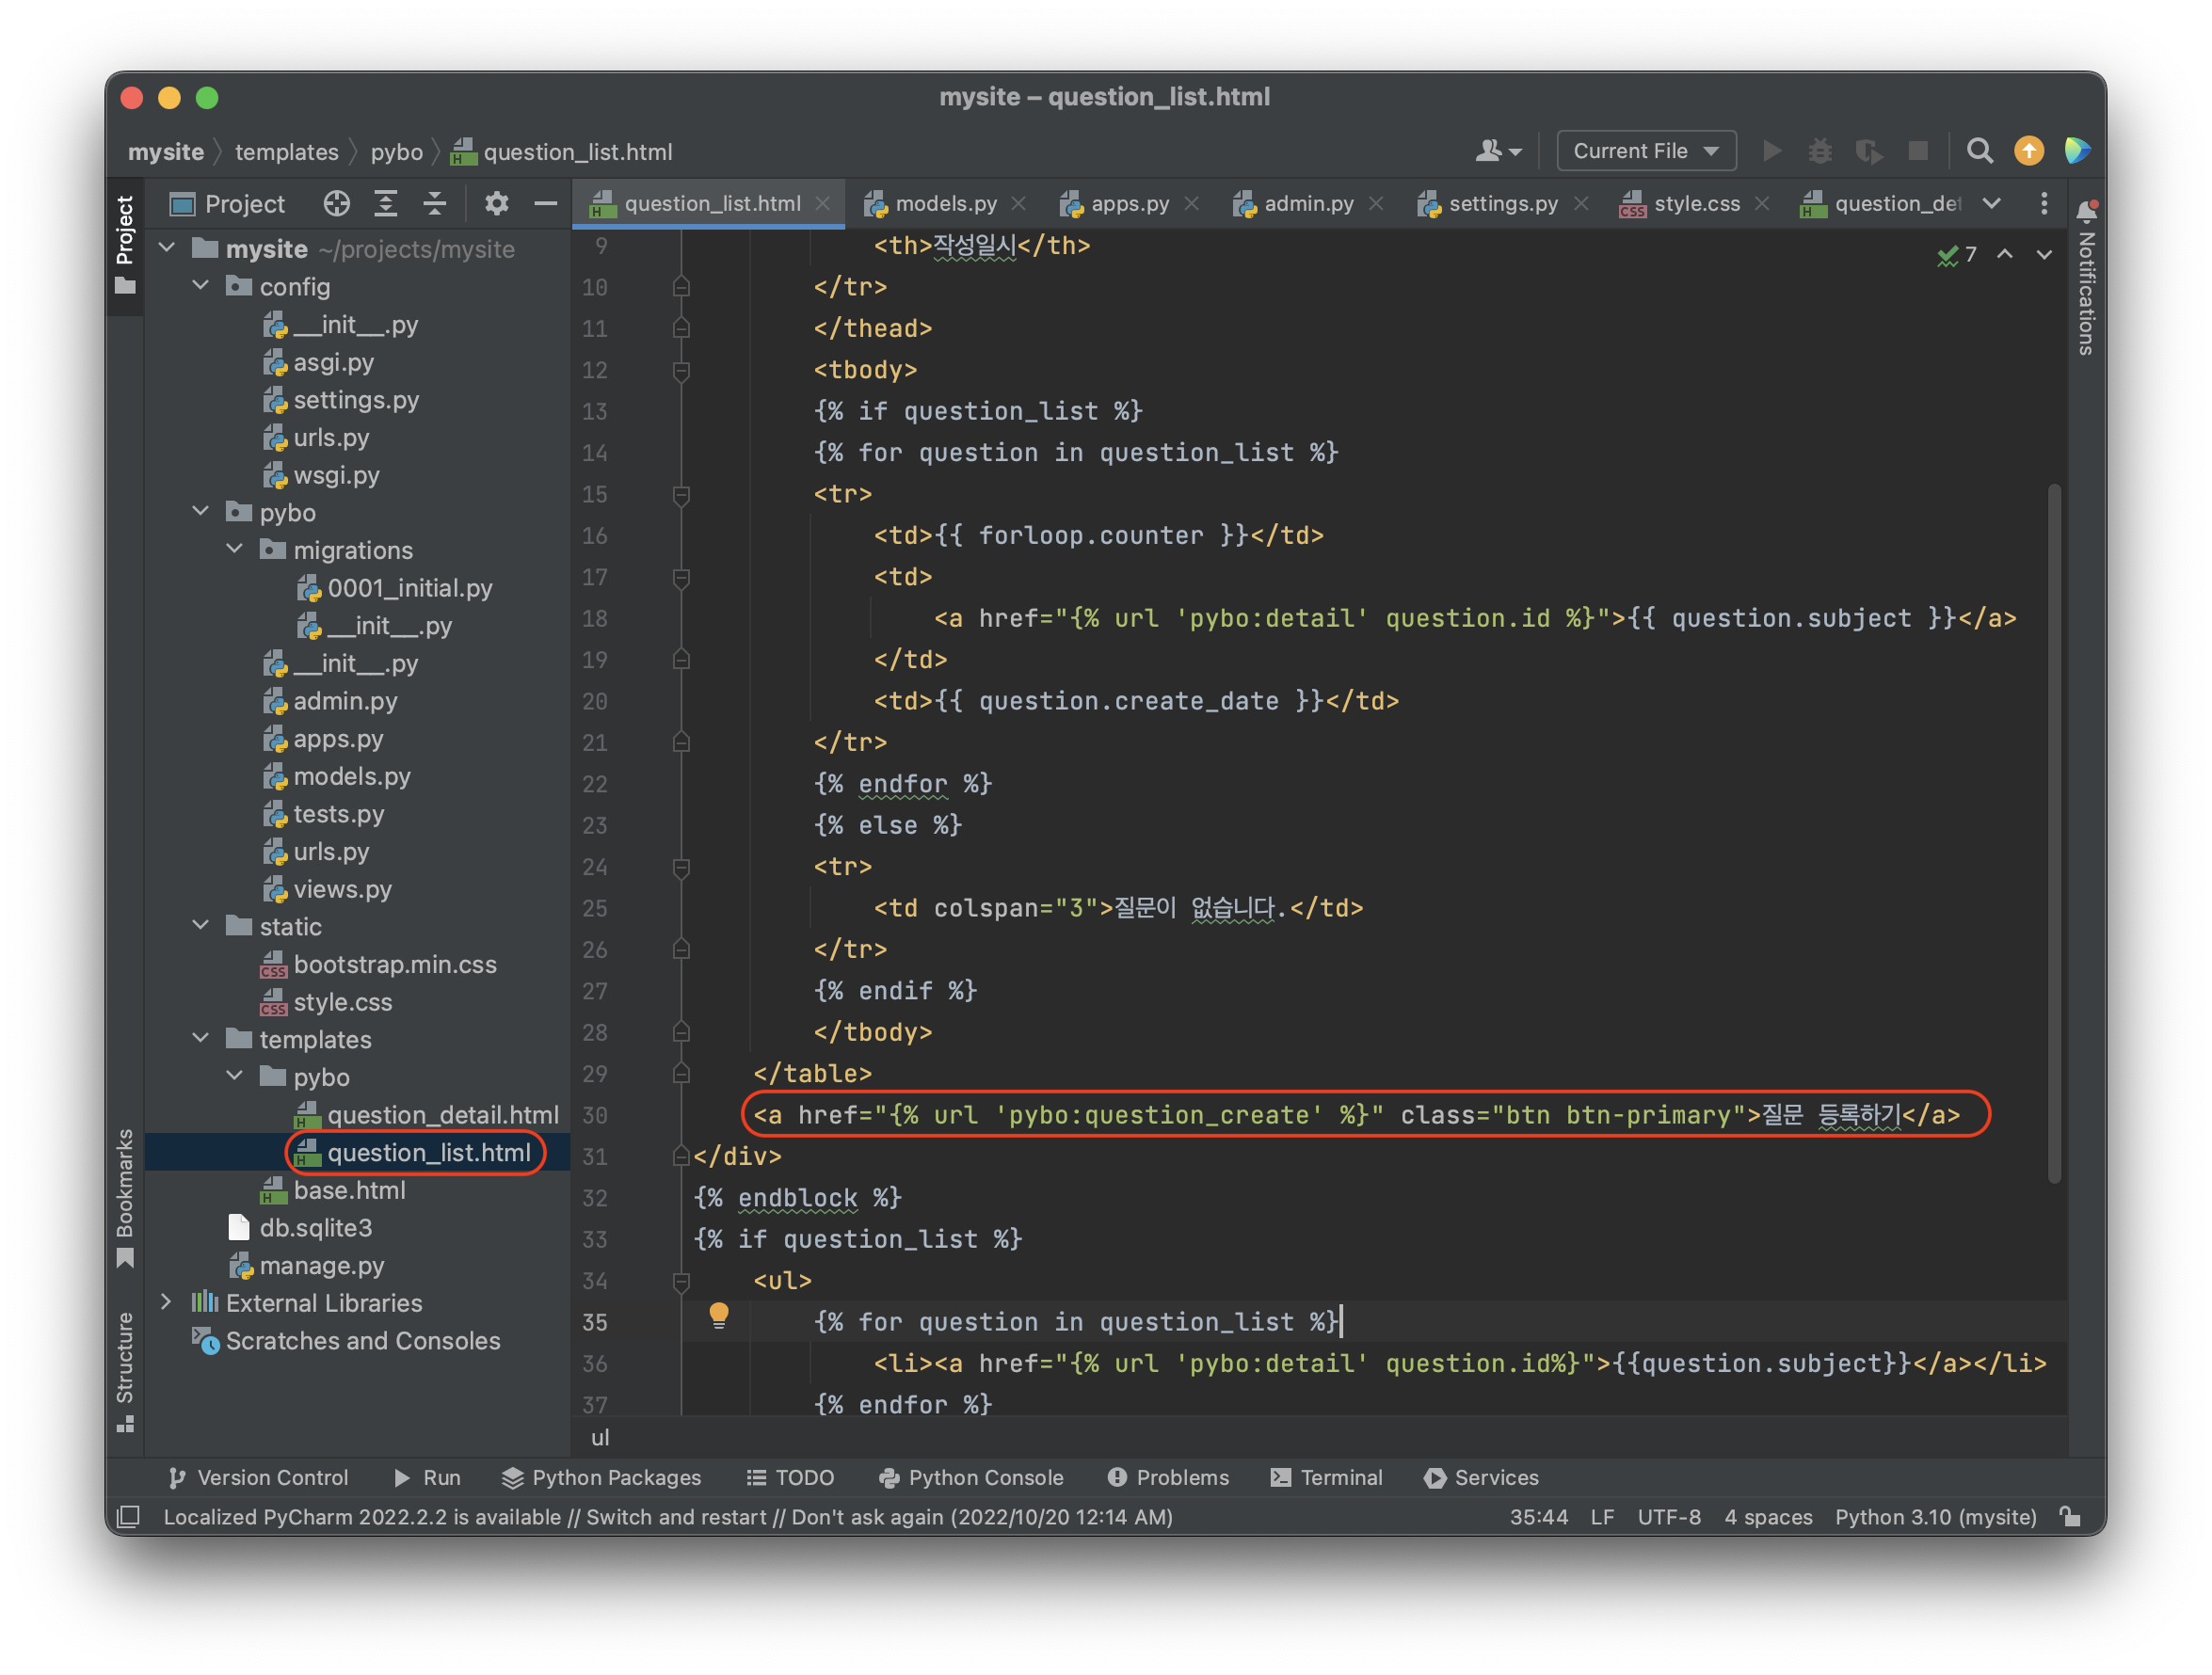Open the Current File run configuration dropdown

click(x=1645, y=151)
